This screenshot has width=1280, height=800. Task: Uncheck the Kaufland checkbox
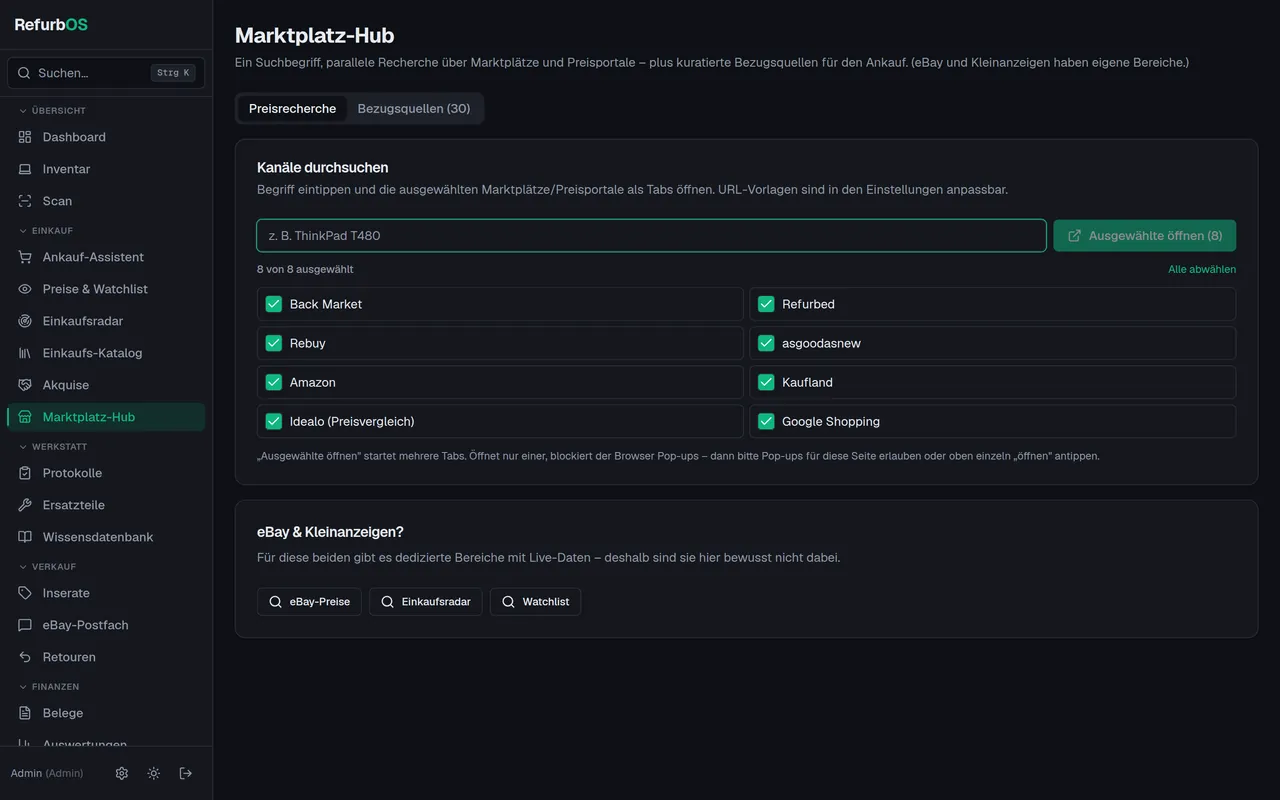tap(766, 382)
